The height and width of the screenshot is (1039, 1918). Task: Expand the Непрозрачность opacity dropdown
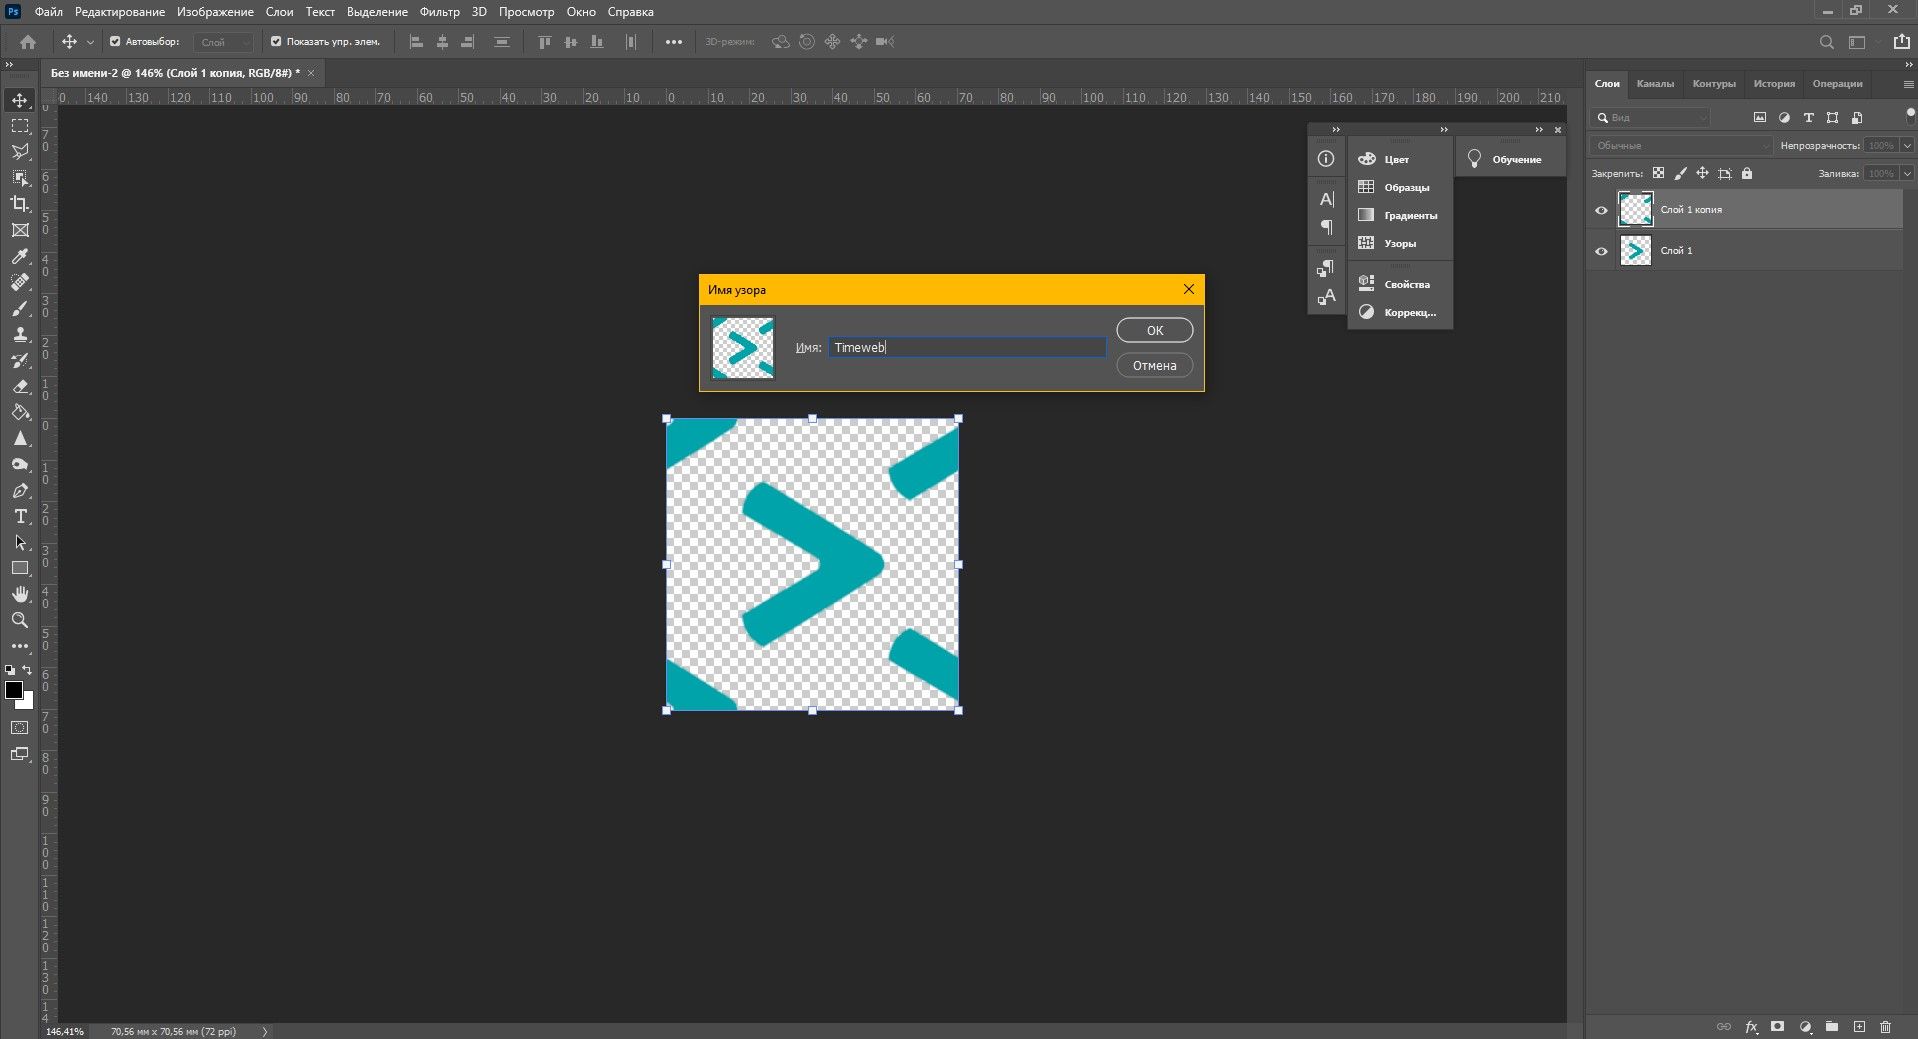pyautogui.click(x=1907, y=146)
